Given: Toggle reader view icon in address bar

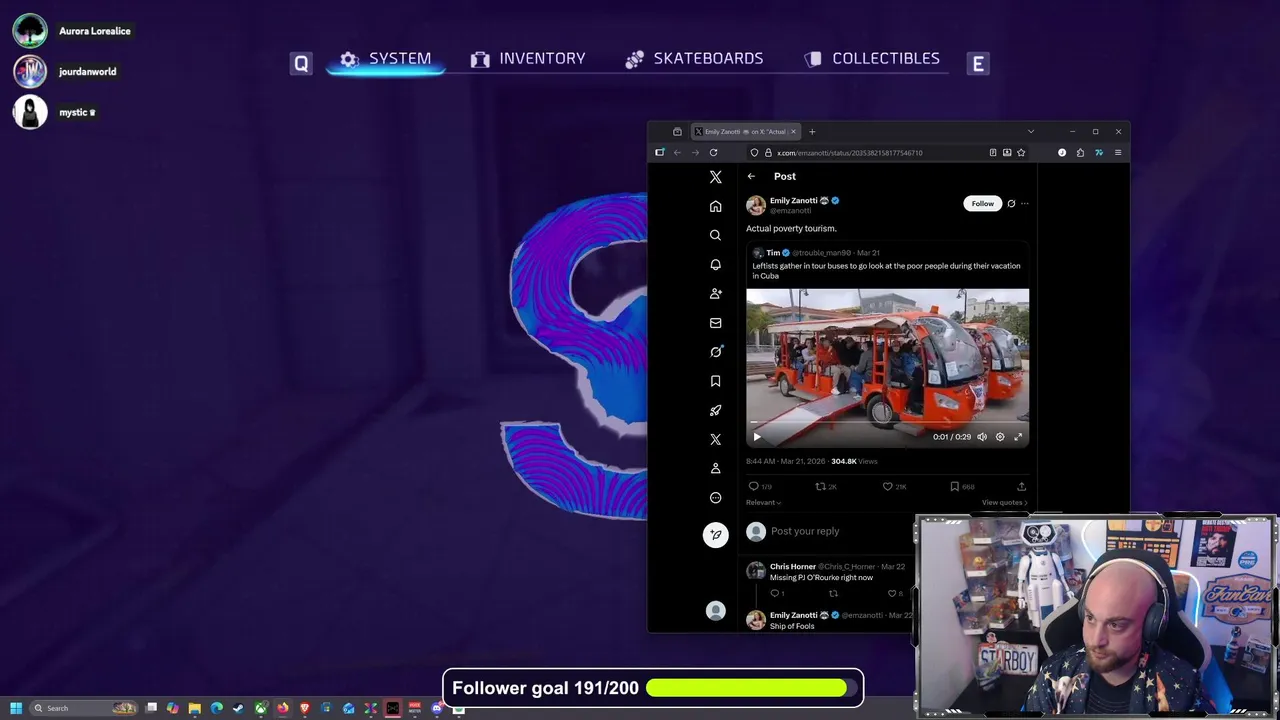Looking at the screenshot, I should pos(993,153).
